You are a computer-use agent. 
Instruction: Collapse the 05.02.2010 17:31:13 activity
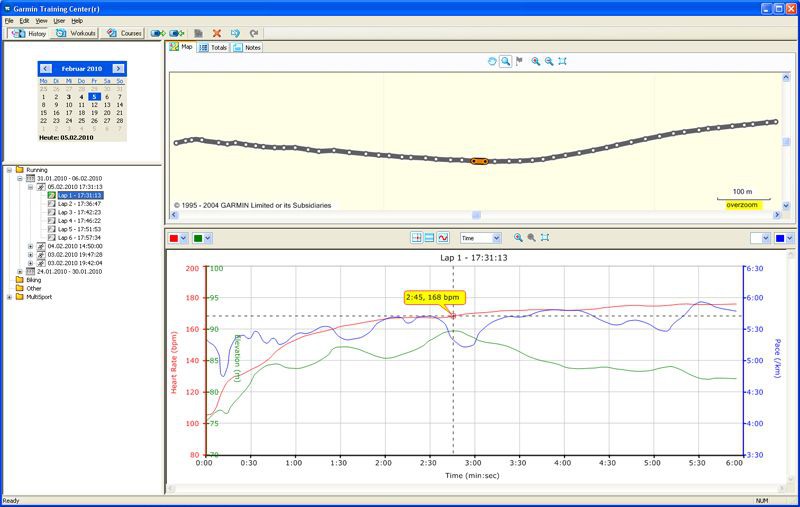pyautogui.click(x=31, y=187)
